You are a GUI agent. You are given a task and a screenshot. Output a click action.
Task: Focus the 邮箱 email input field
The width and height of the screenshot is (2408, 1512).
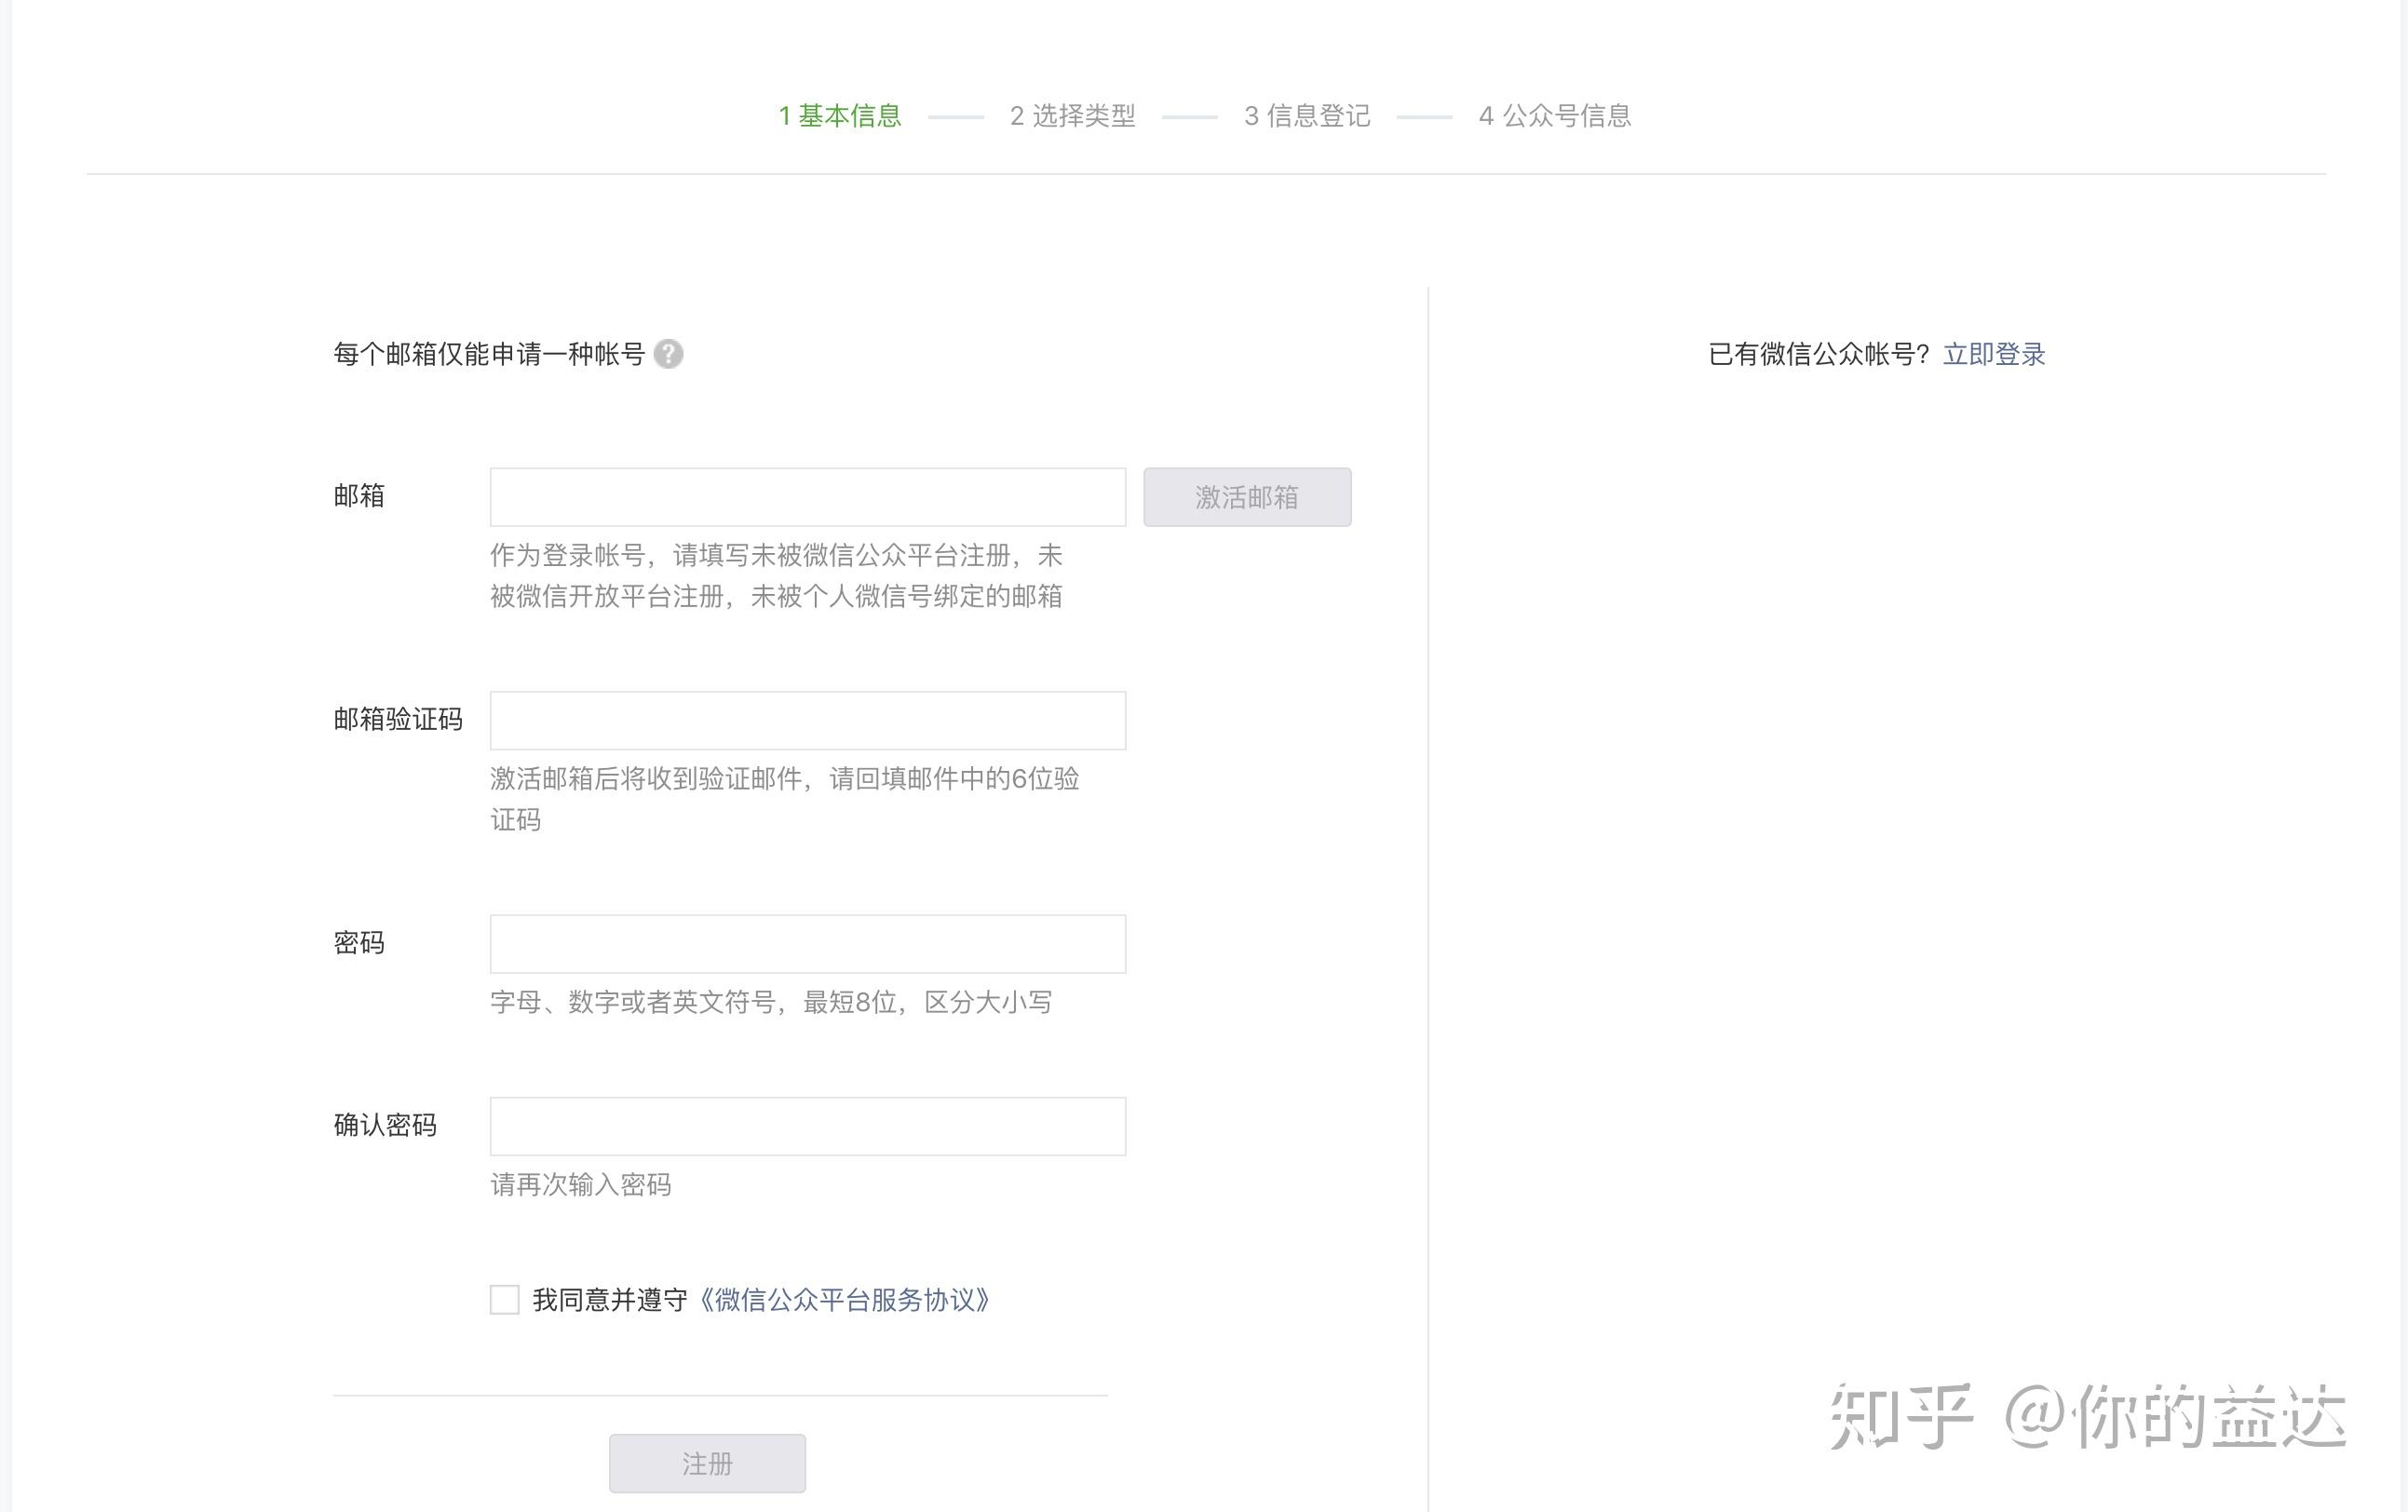coord(807,497)
